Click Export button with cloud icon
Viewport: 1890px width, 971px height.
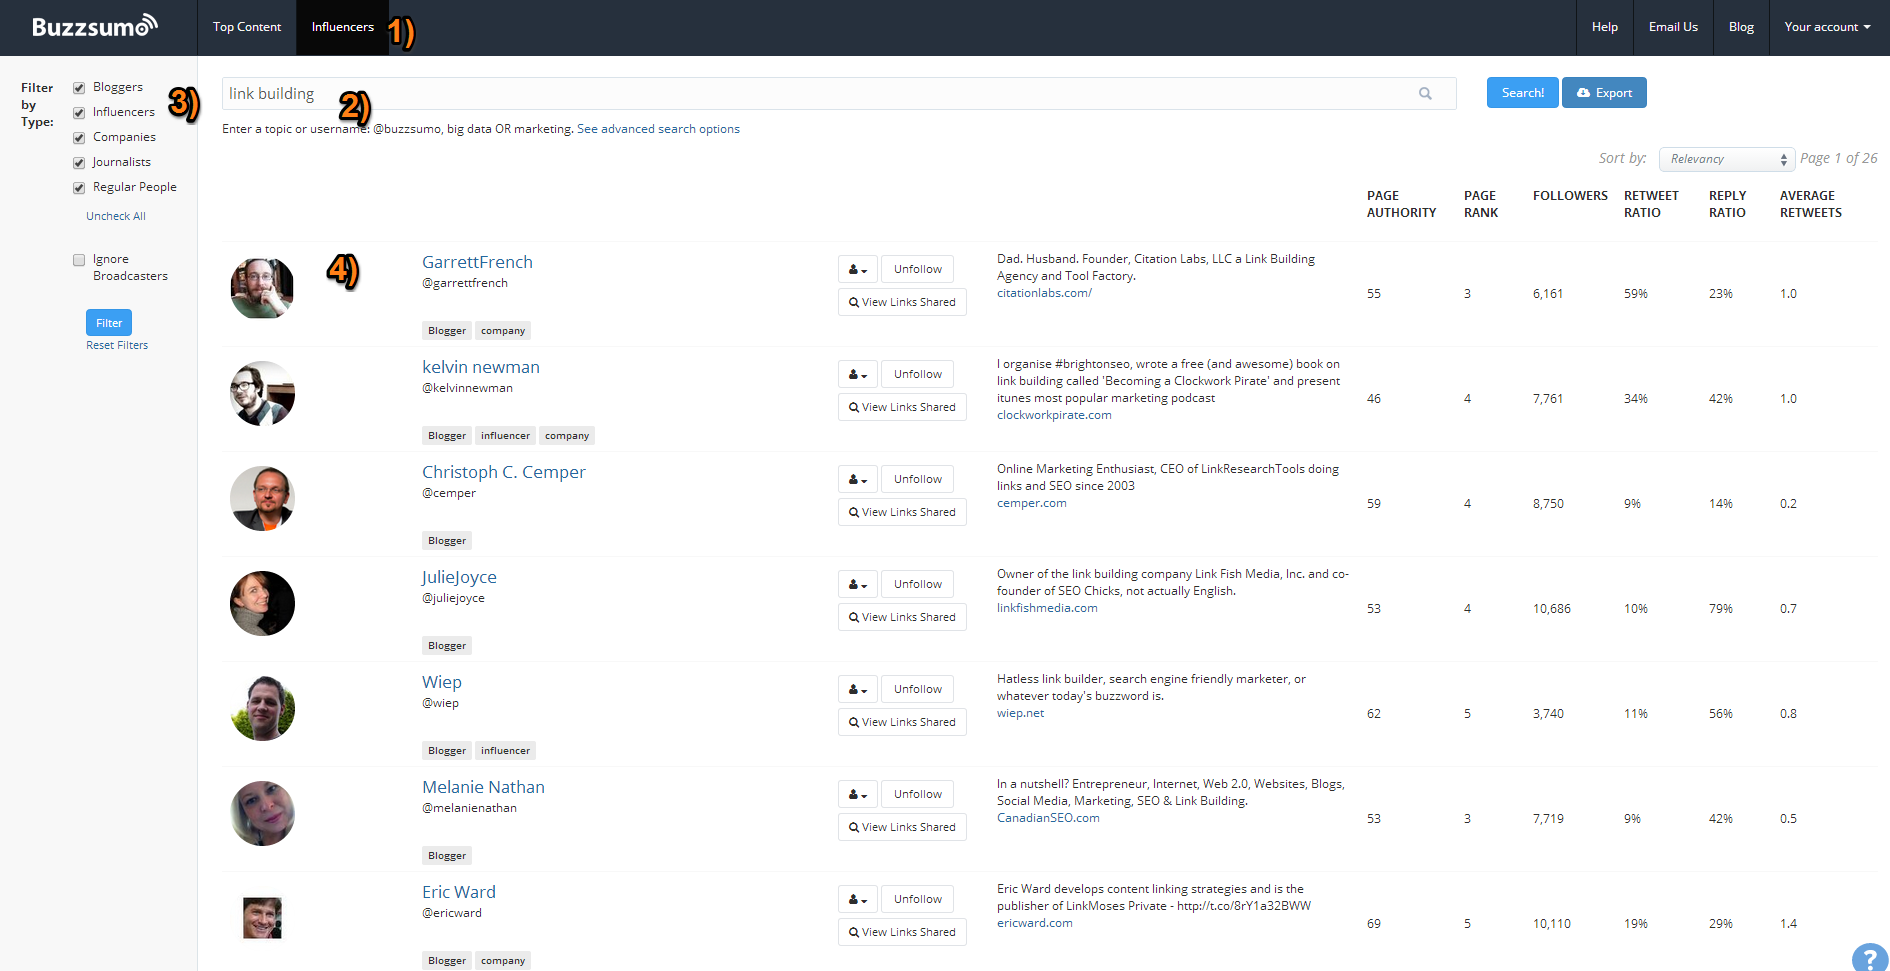tap(1603, 93)
